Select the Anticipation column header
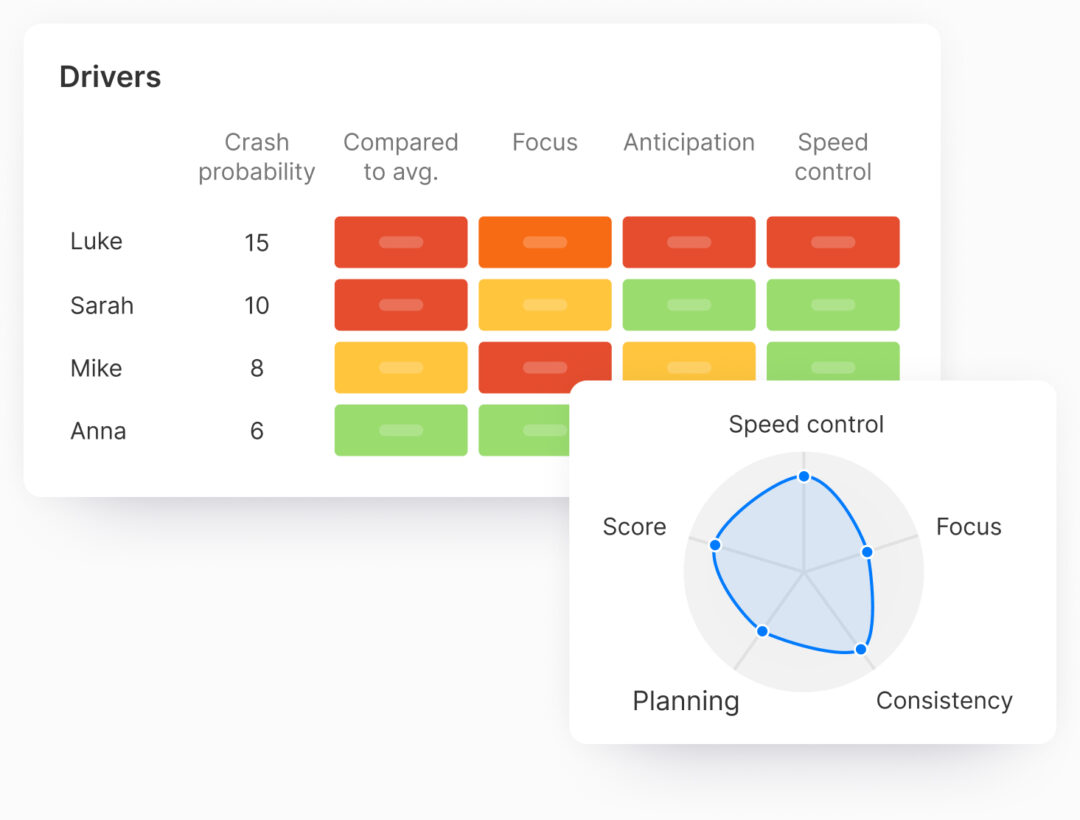The height and width of the screenshot is (820, 1080). (x=688, y=143)
